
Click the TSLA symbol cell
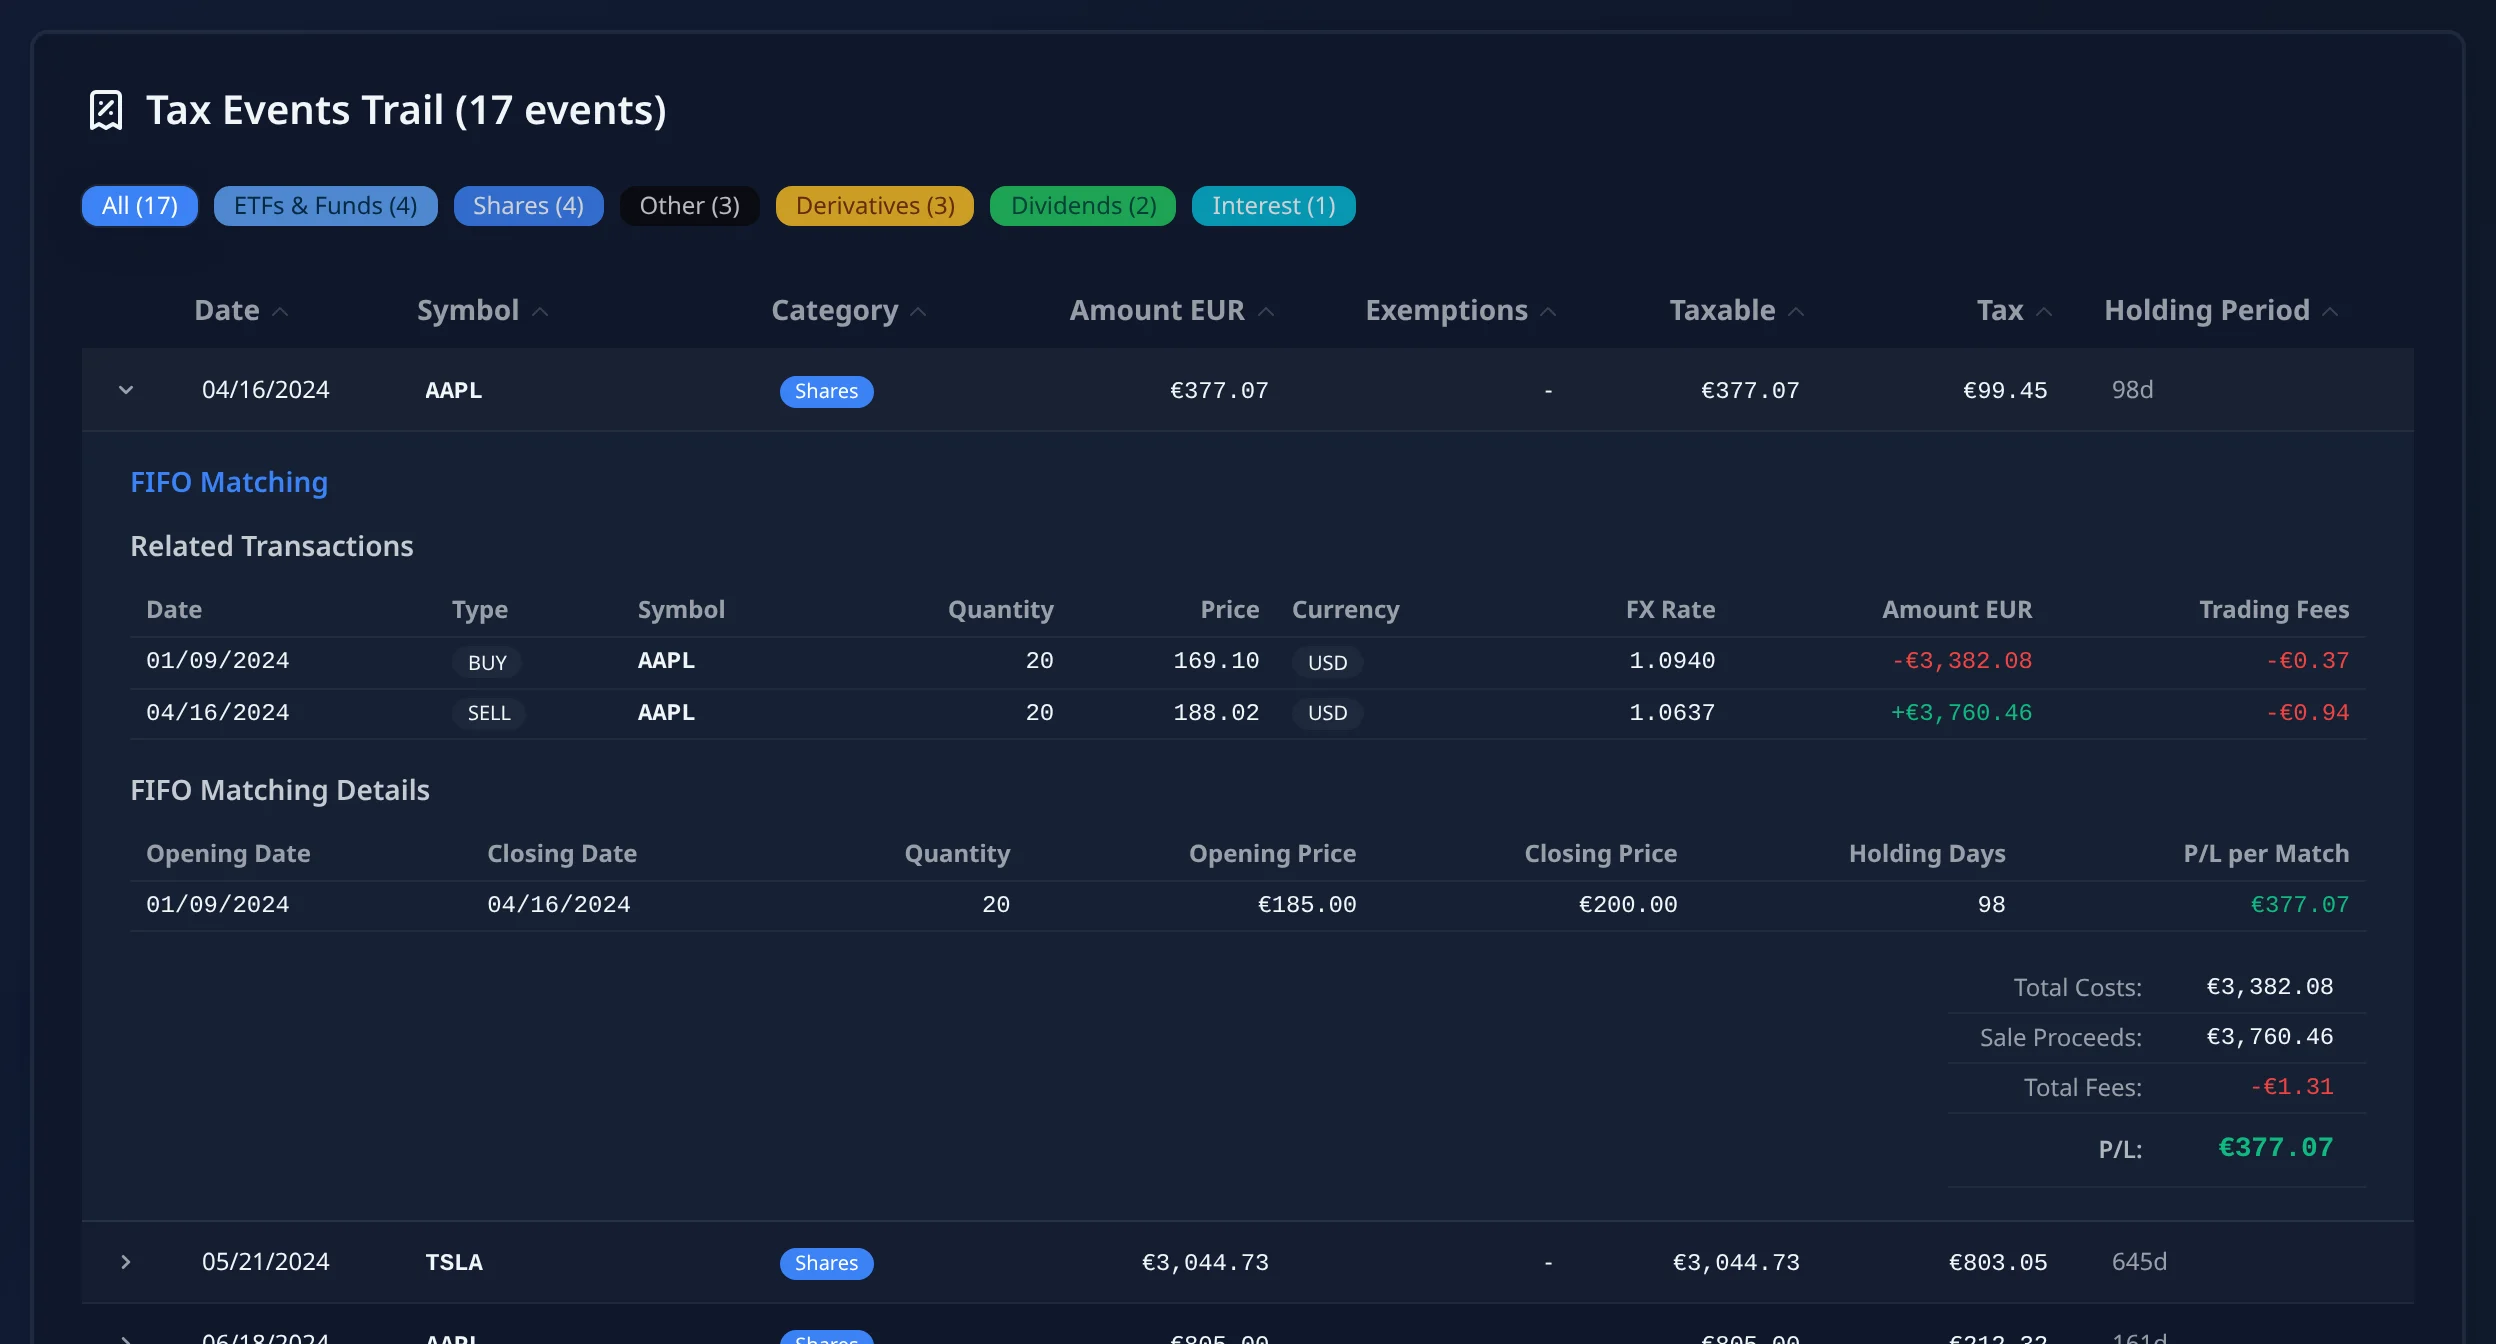tap(454, 1262)
